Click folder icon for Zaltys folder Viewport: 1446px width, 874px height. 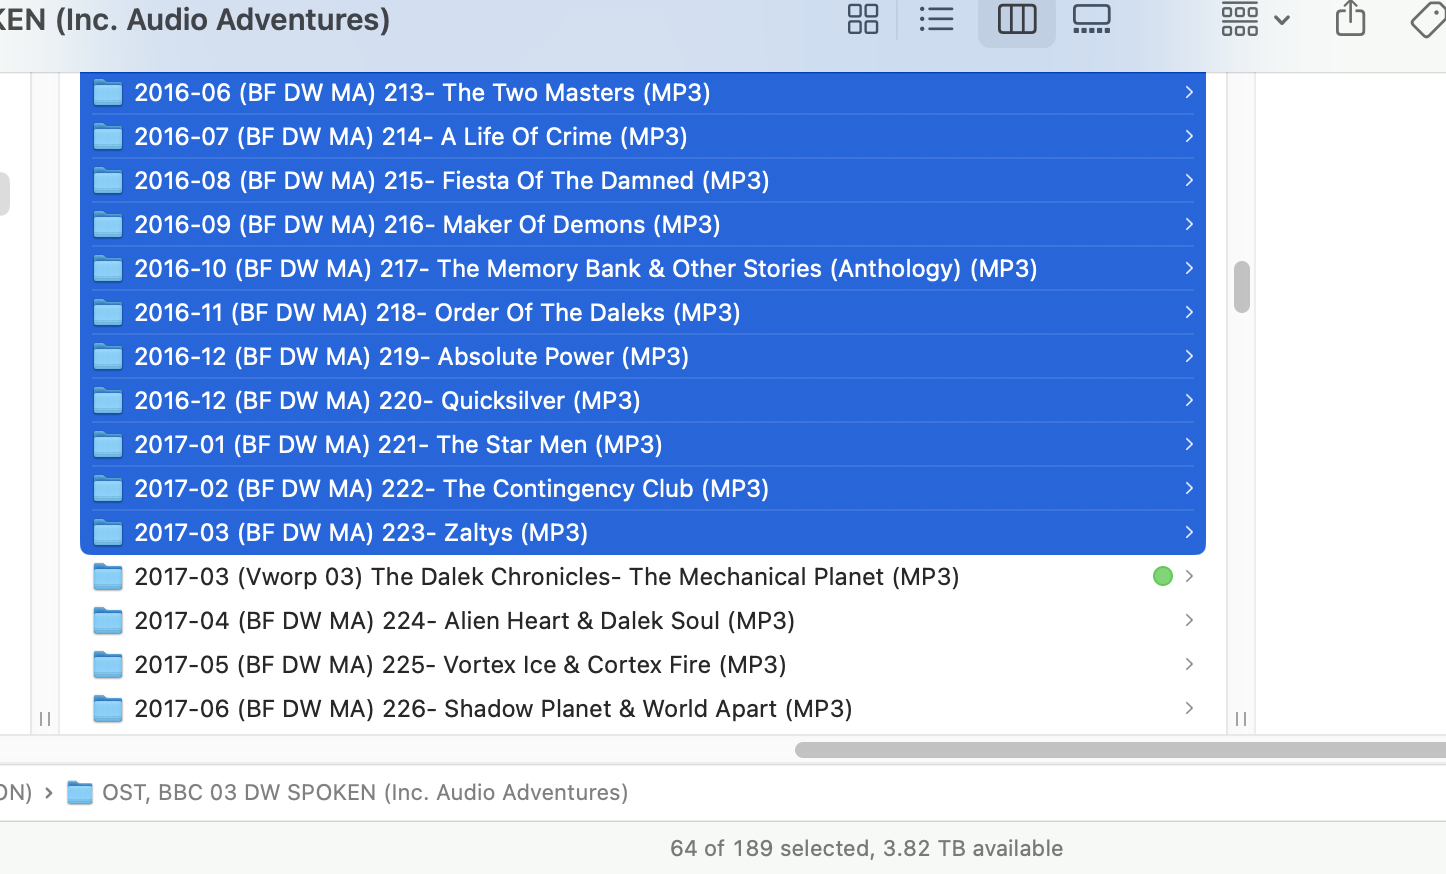108,533
